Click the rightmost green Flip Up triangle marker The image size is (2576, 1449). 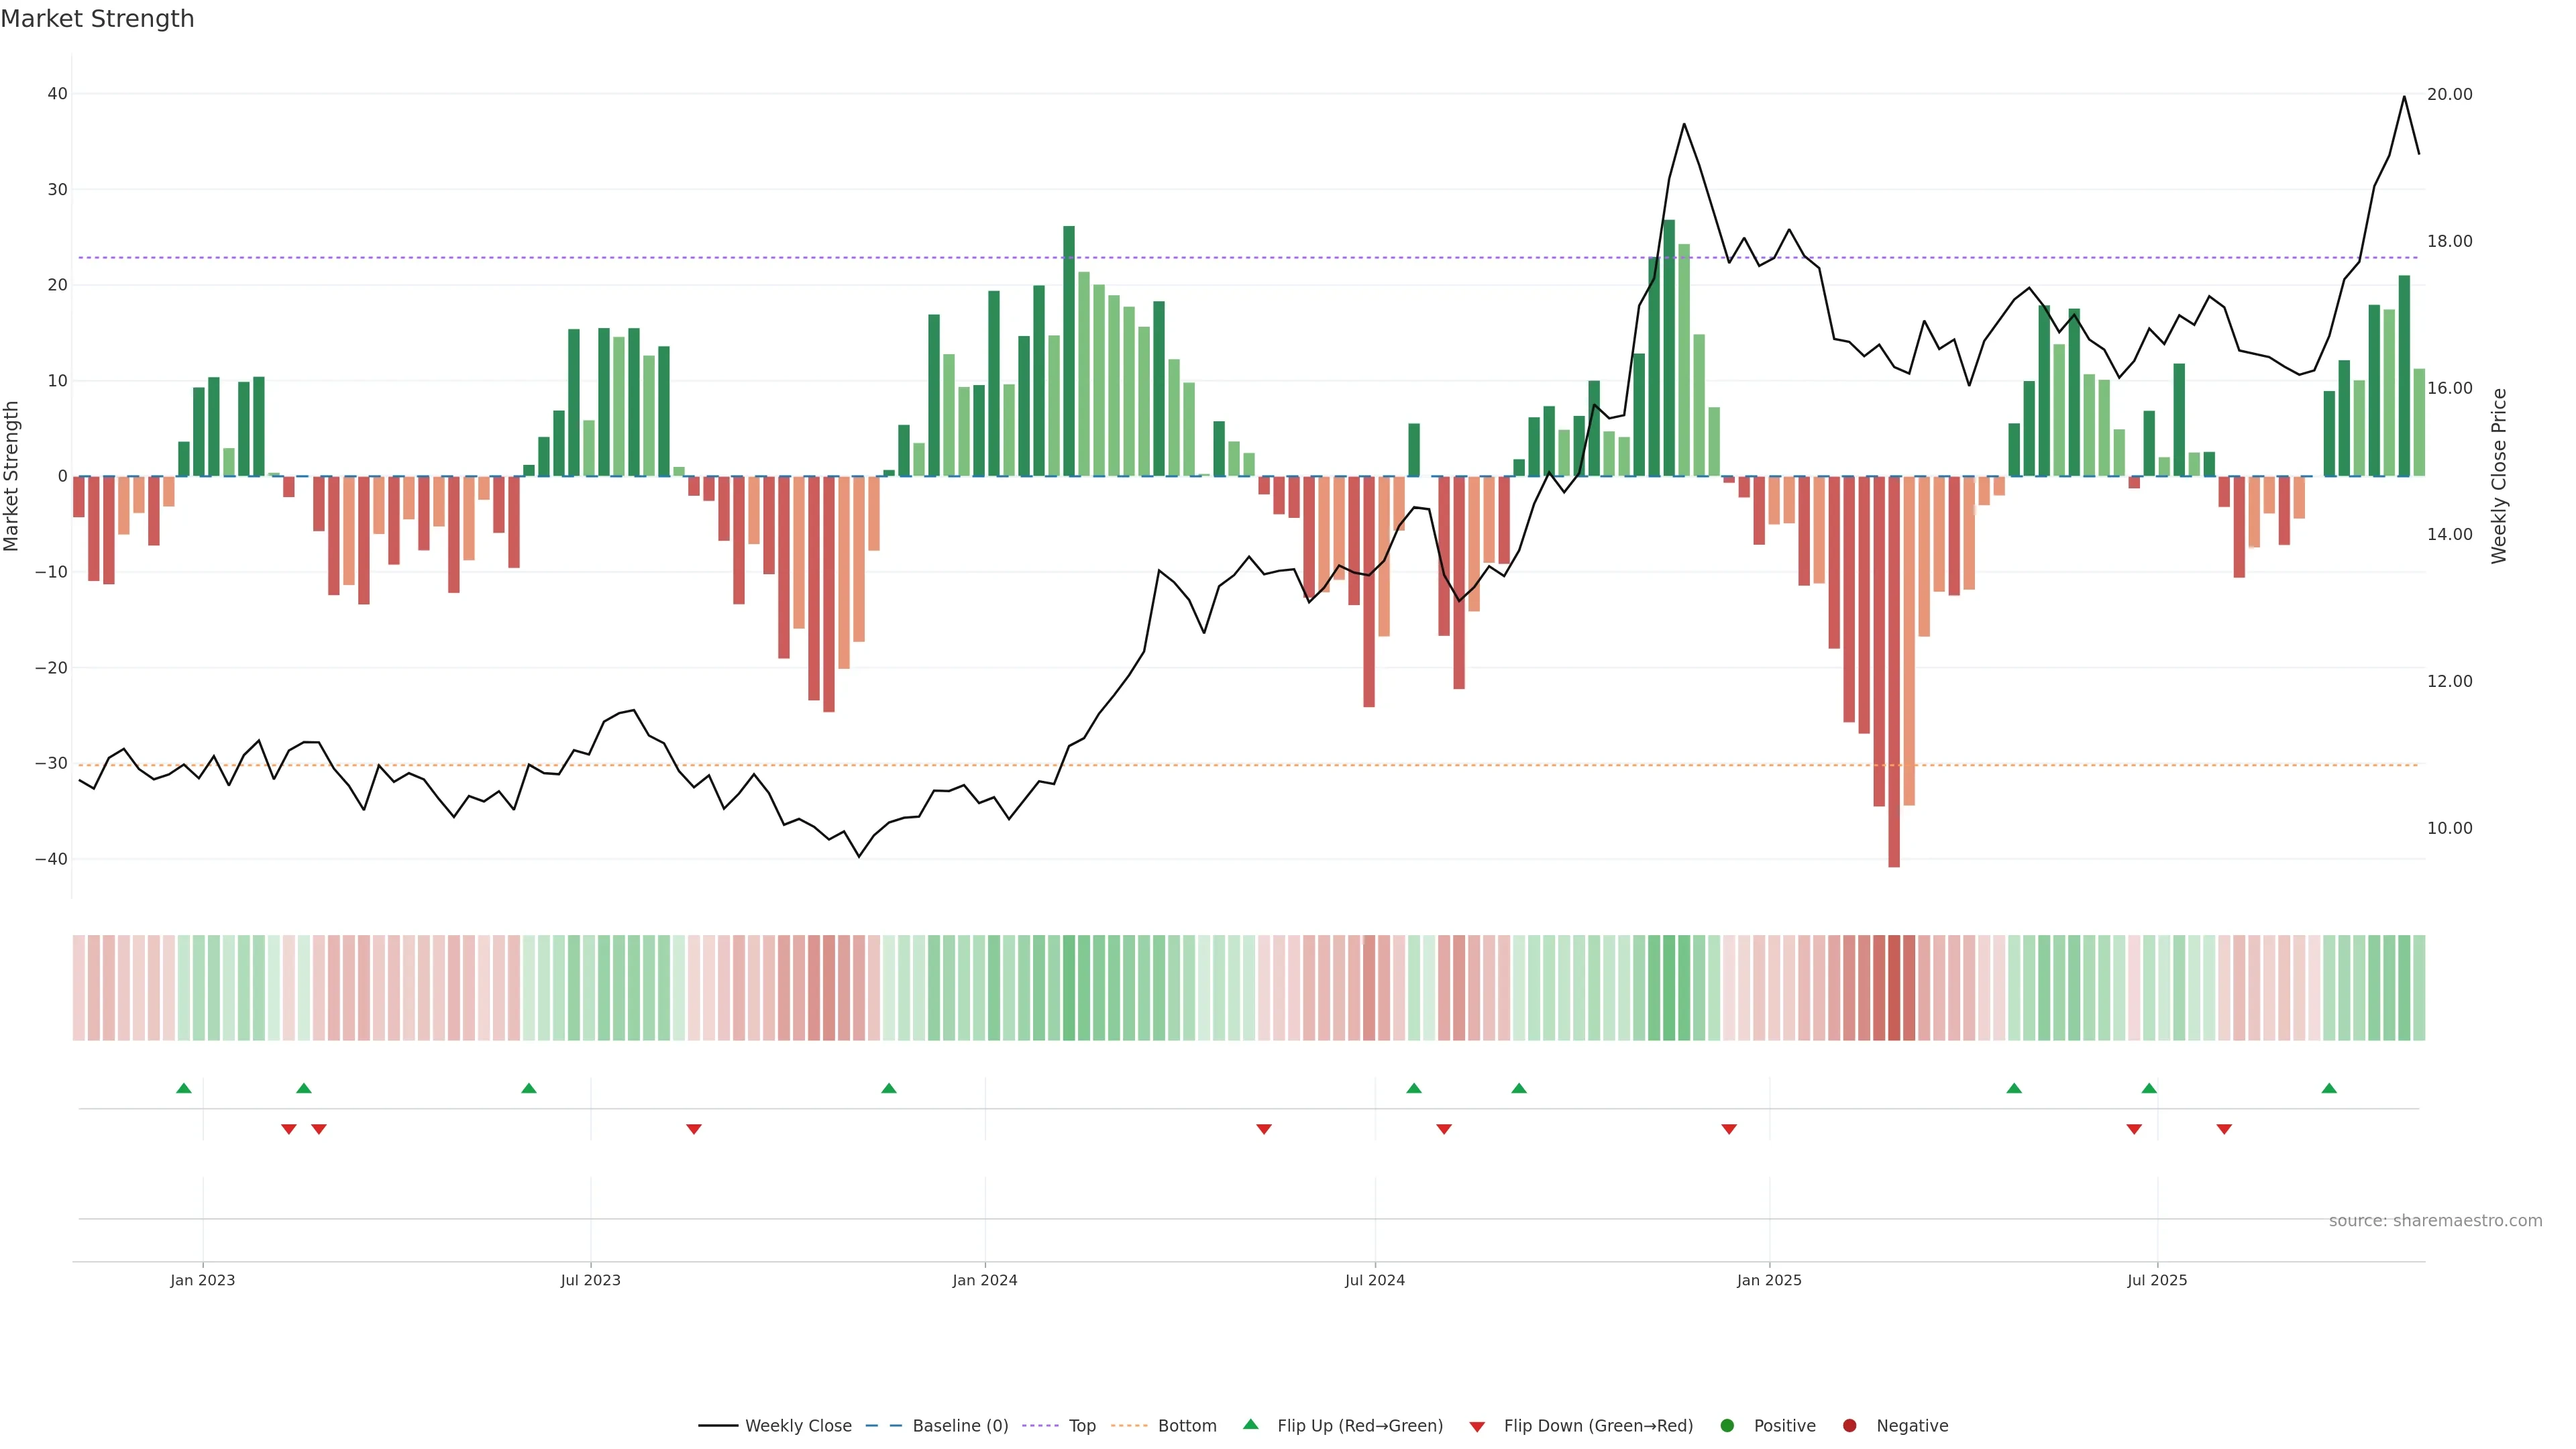coord(2329,1088)
